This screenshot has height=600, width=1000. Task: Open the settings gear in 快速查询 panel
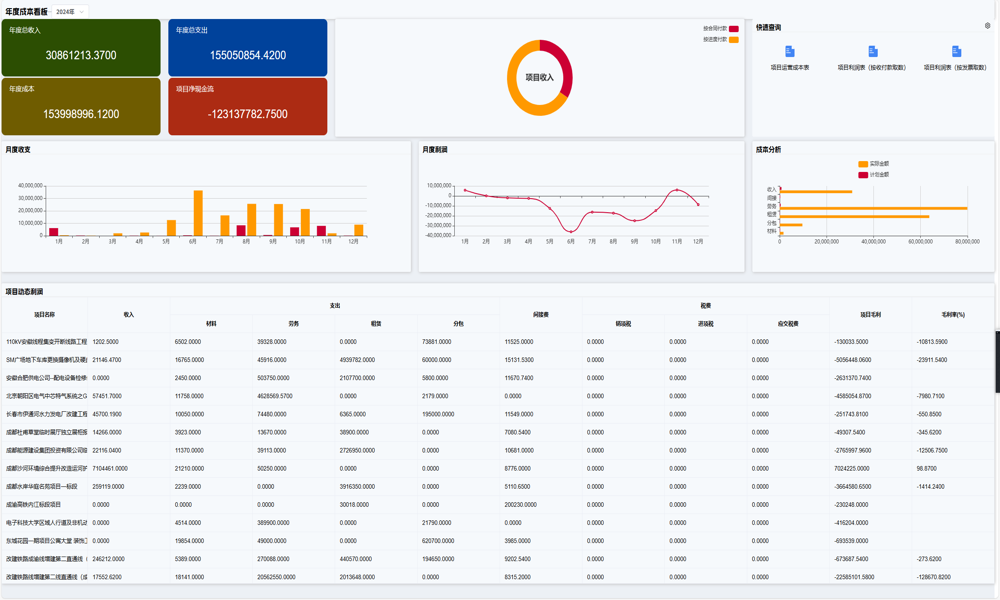click(x=987, y=26)
